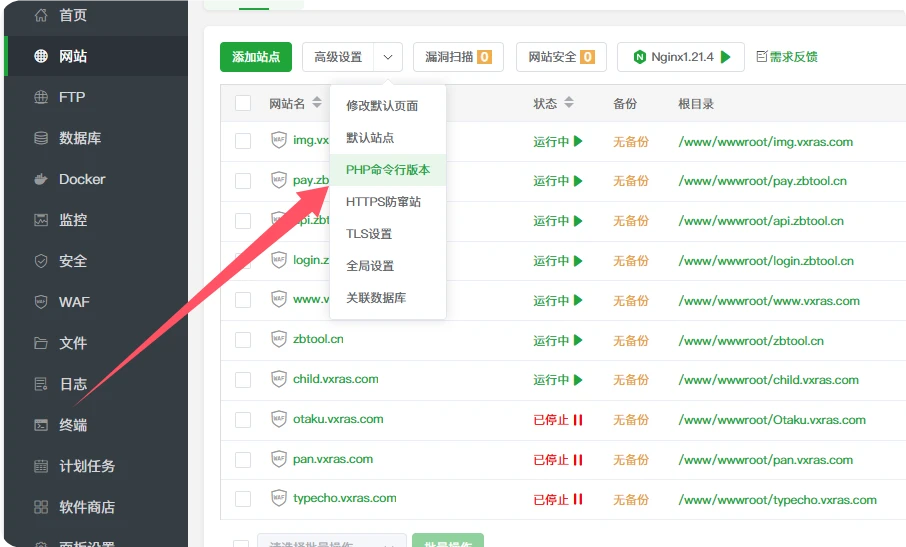Click the 高级设置 button
The image size is (906, 547).
[x=338, y=57]
